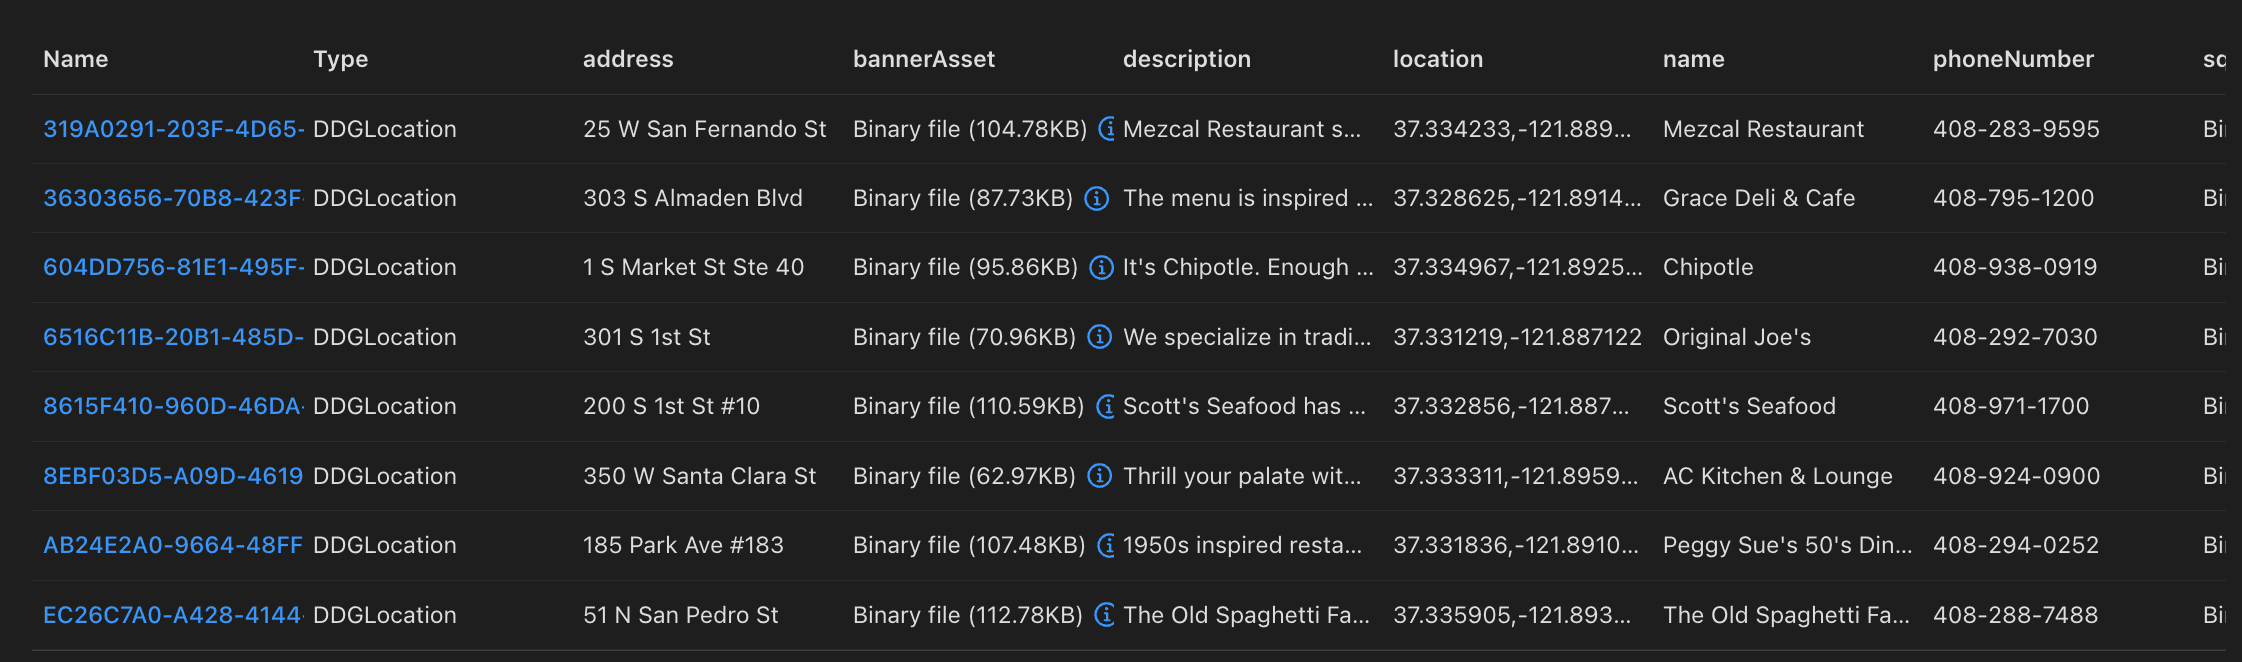Select address 51 N San Pedro St
This screenshot has height=662, width=2242.
click(681, 615)
